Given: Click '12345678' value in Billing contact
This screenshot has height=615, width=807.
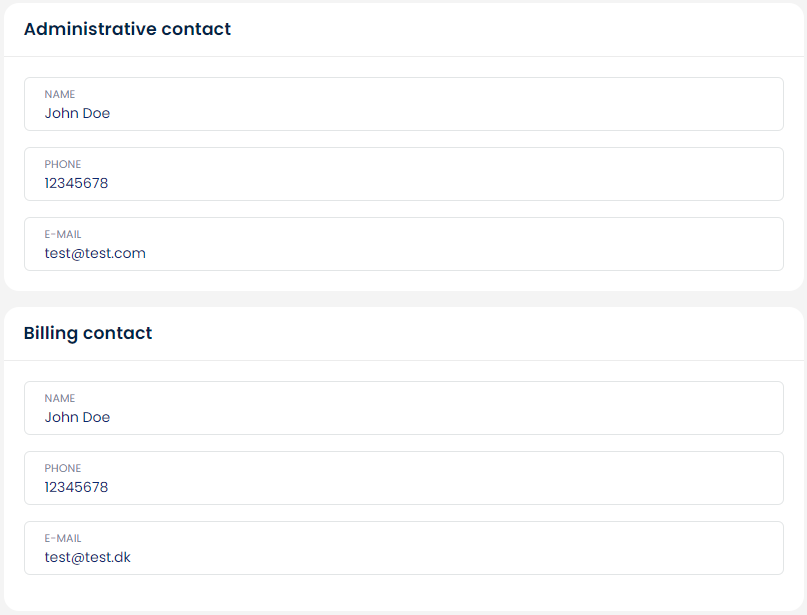Looking at the screenshot, I should point(76,488).
